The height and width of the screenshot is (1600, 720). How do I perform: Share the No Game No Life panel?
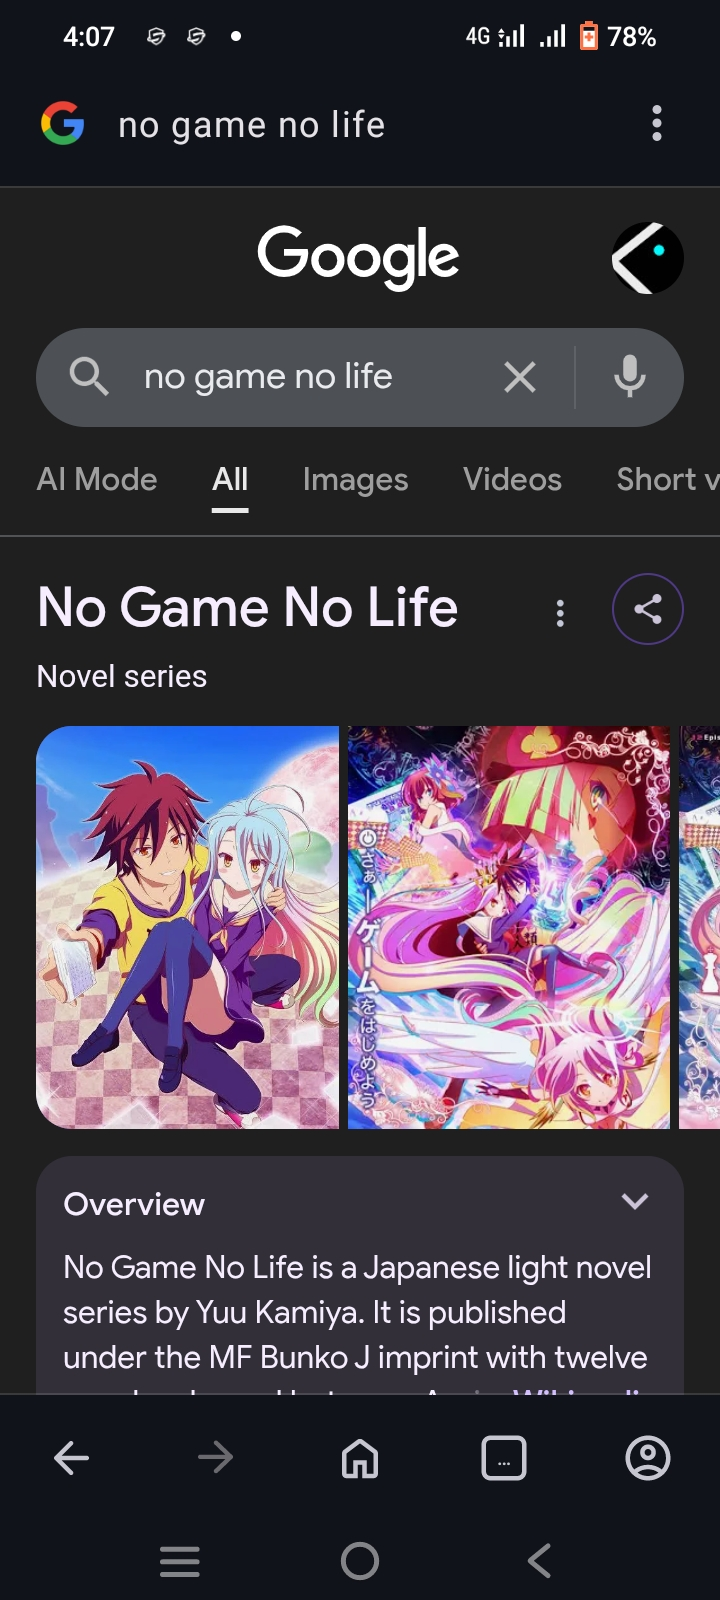(648, 609)
